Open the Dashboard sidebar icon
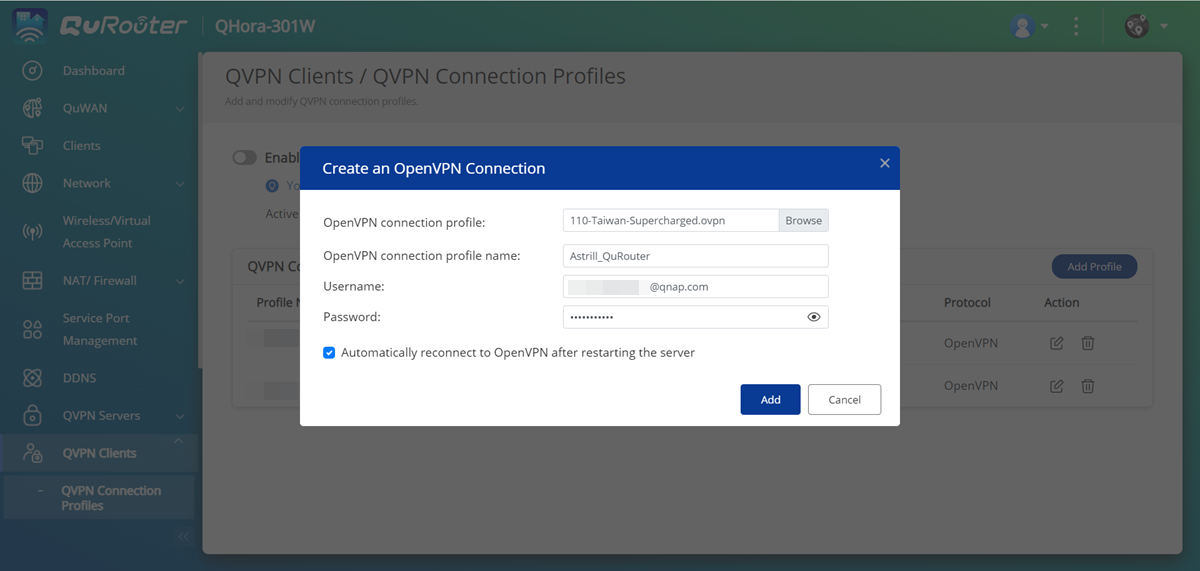Viewport: 1200px width, 571px height. (32, 71)
